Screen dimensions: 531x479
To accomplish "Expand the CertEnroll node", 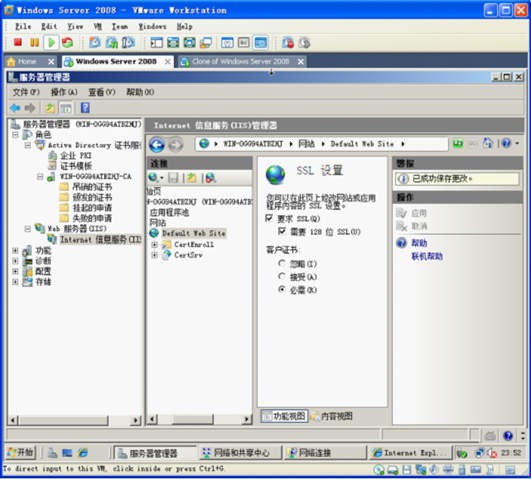I will (154, 244).
